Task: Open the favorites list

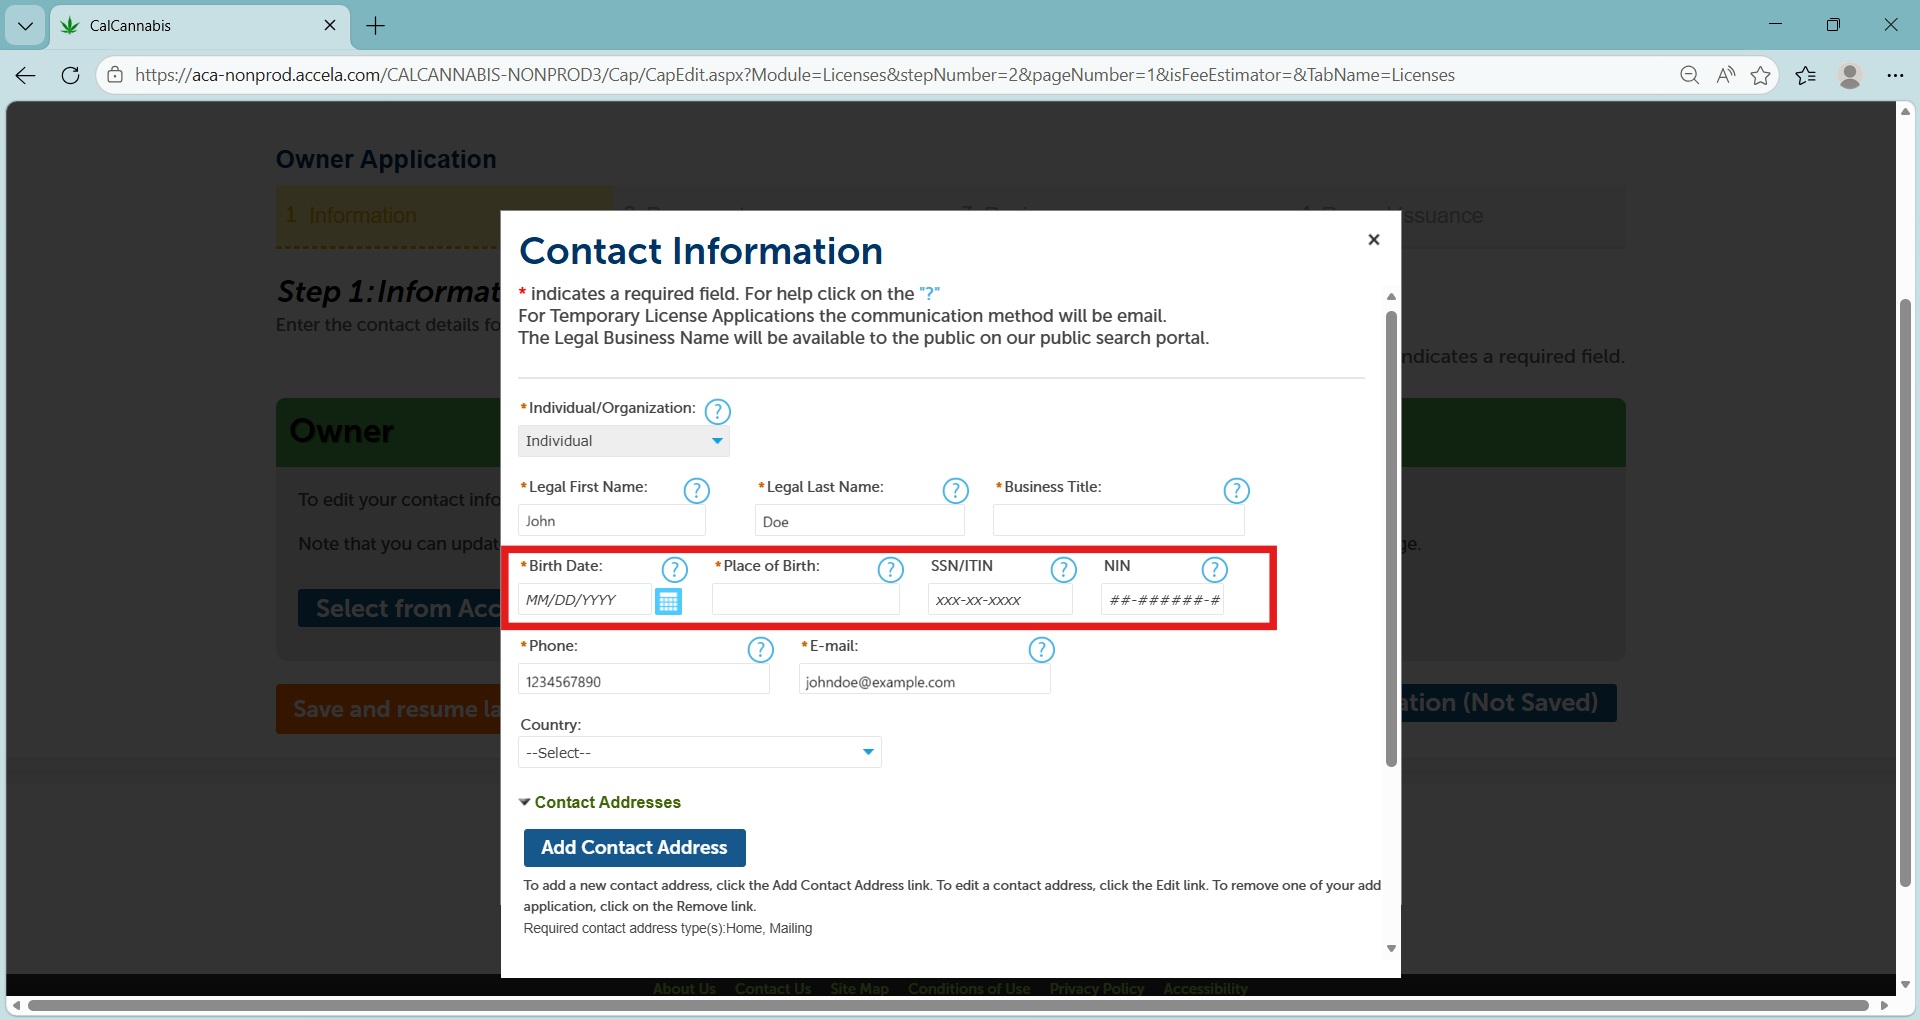Action: [1806, 75]
